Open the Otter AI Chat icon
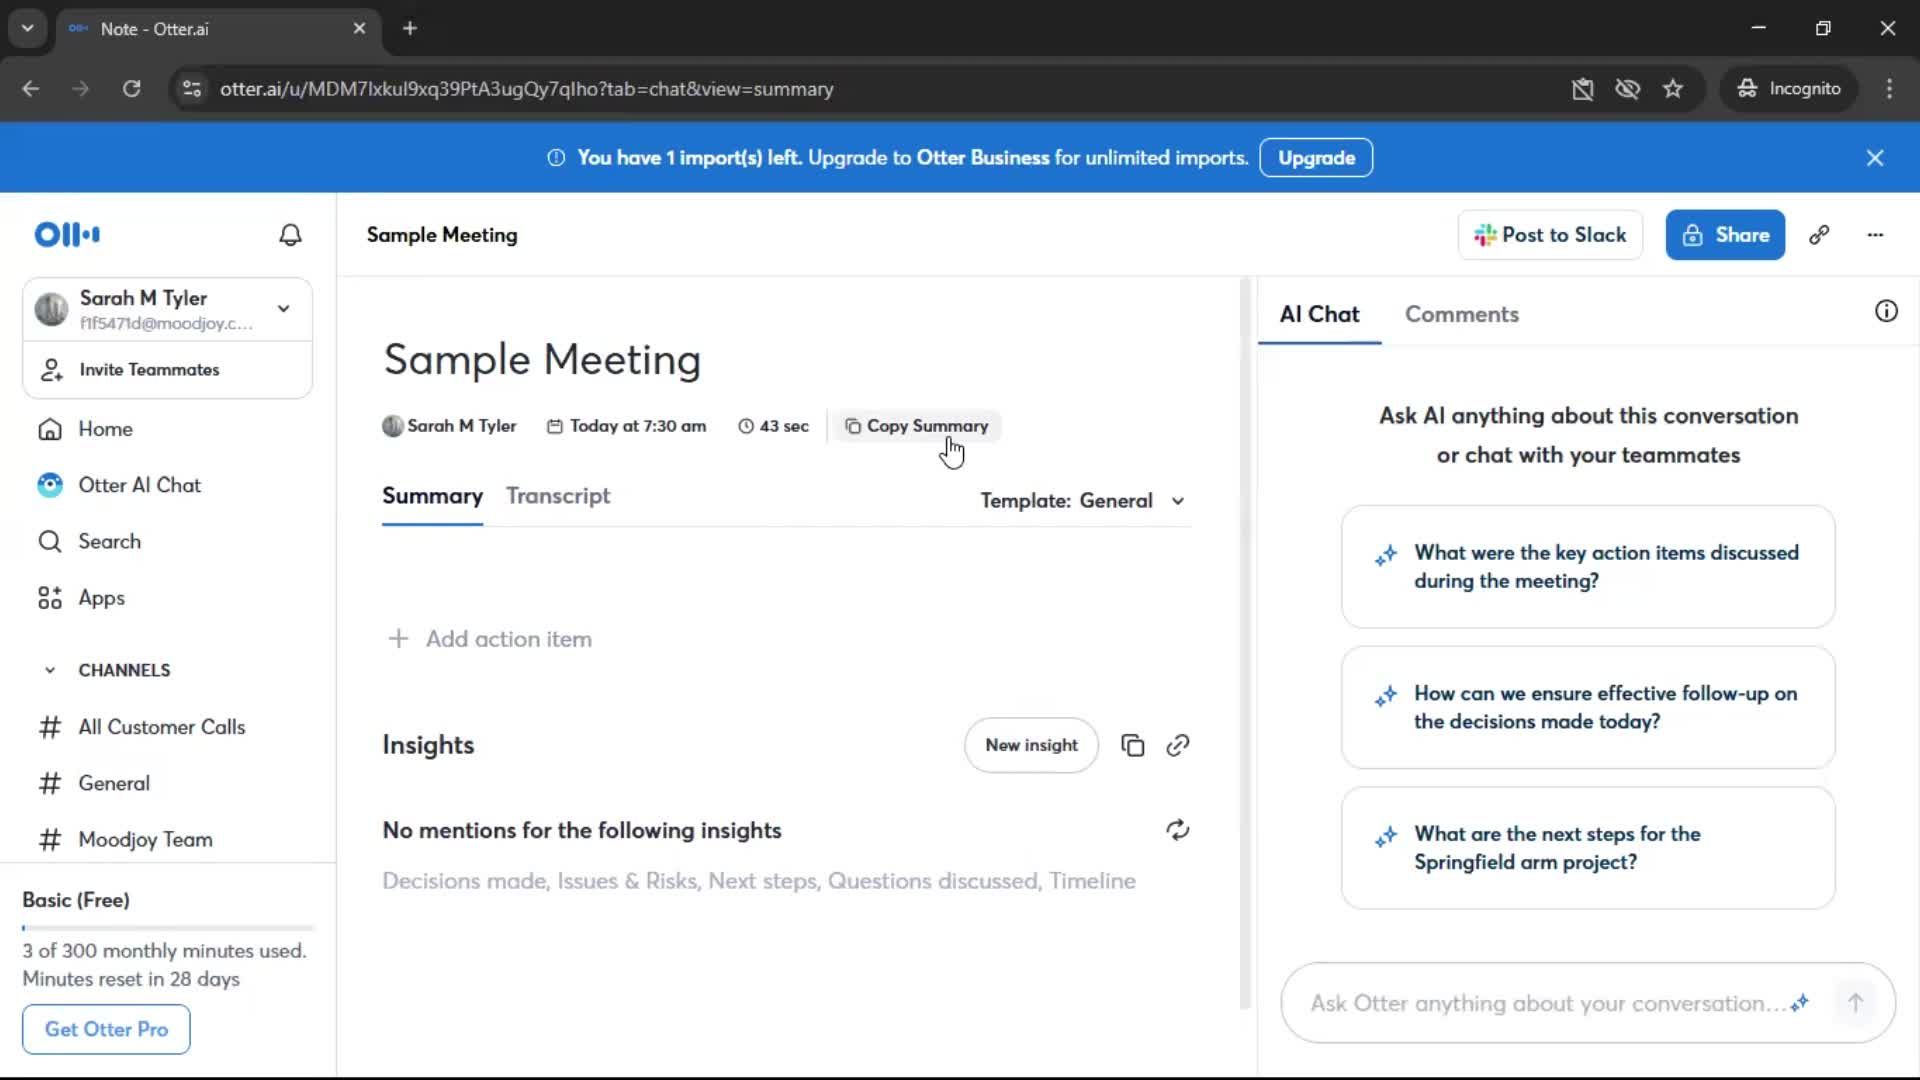This screenshot has width=1920, height=1080. (x=50, y=485)
